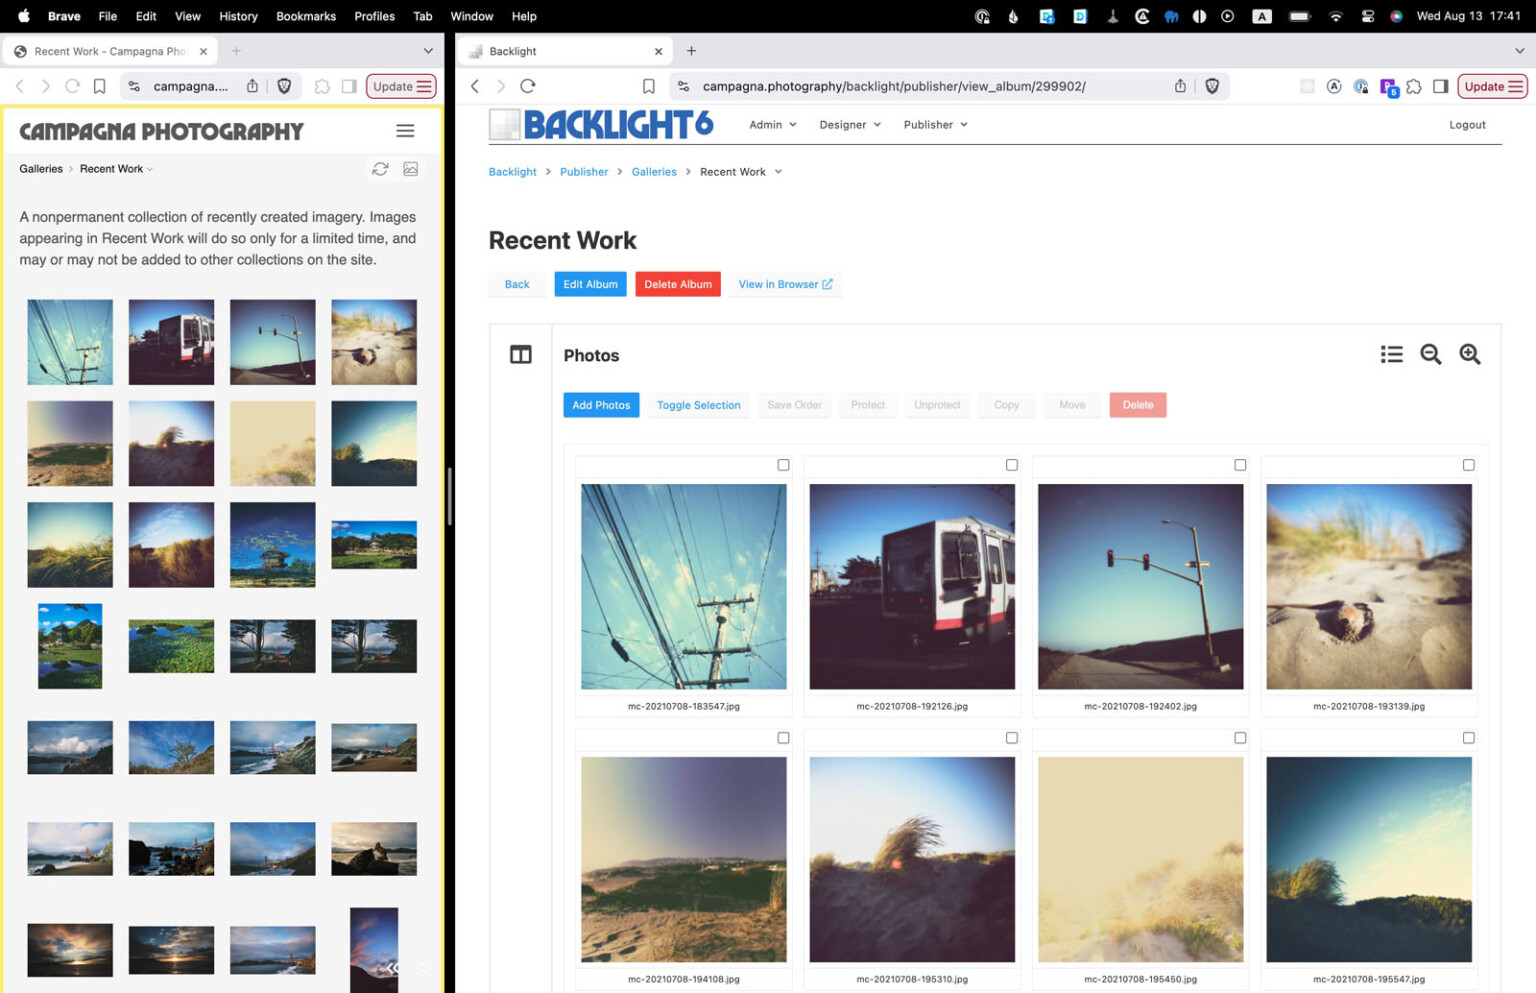Click the image display icon next to refresh
Image resolution: width=1536 pixels, height=993 pixels.
coord(411,169)
